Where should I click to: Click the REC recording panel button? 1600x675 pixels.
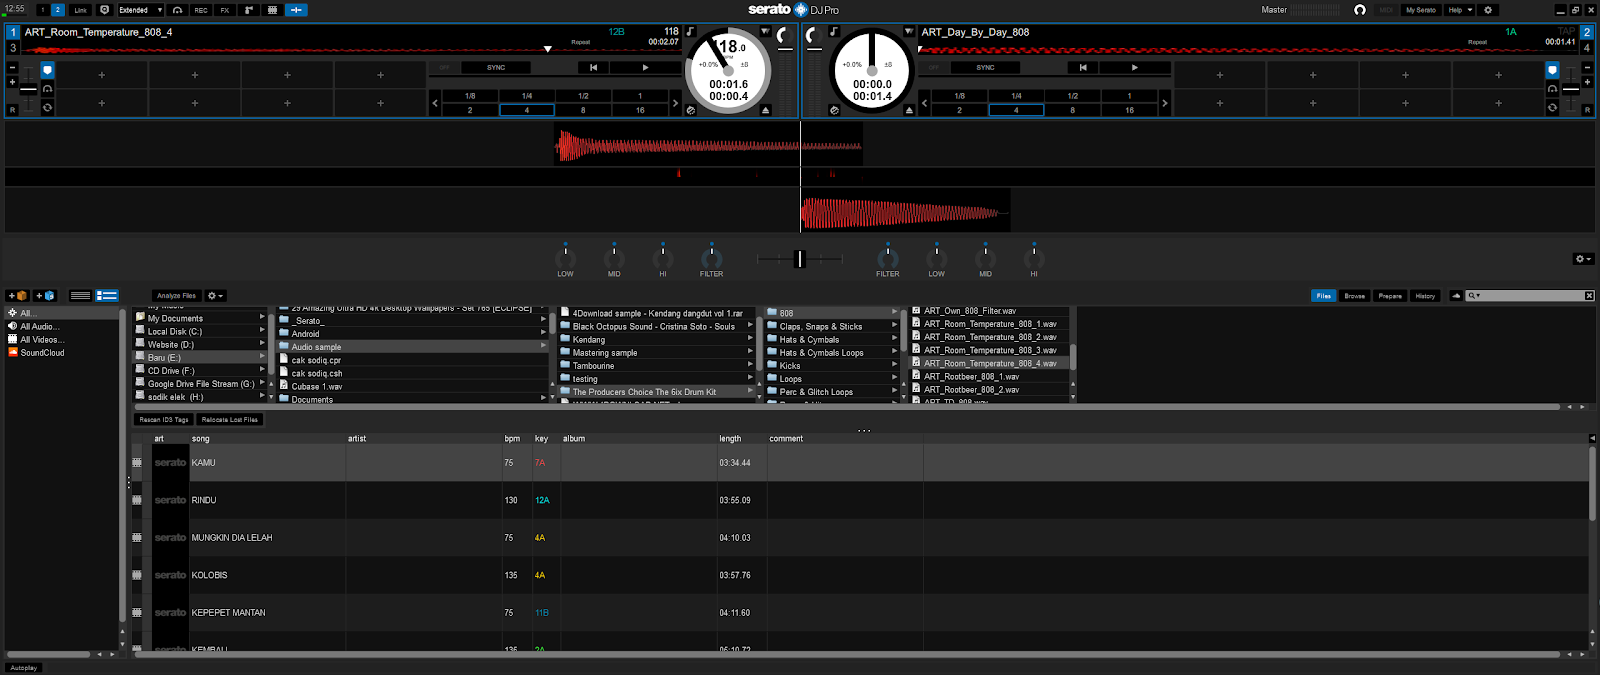(201, 10)
